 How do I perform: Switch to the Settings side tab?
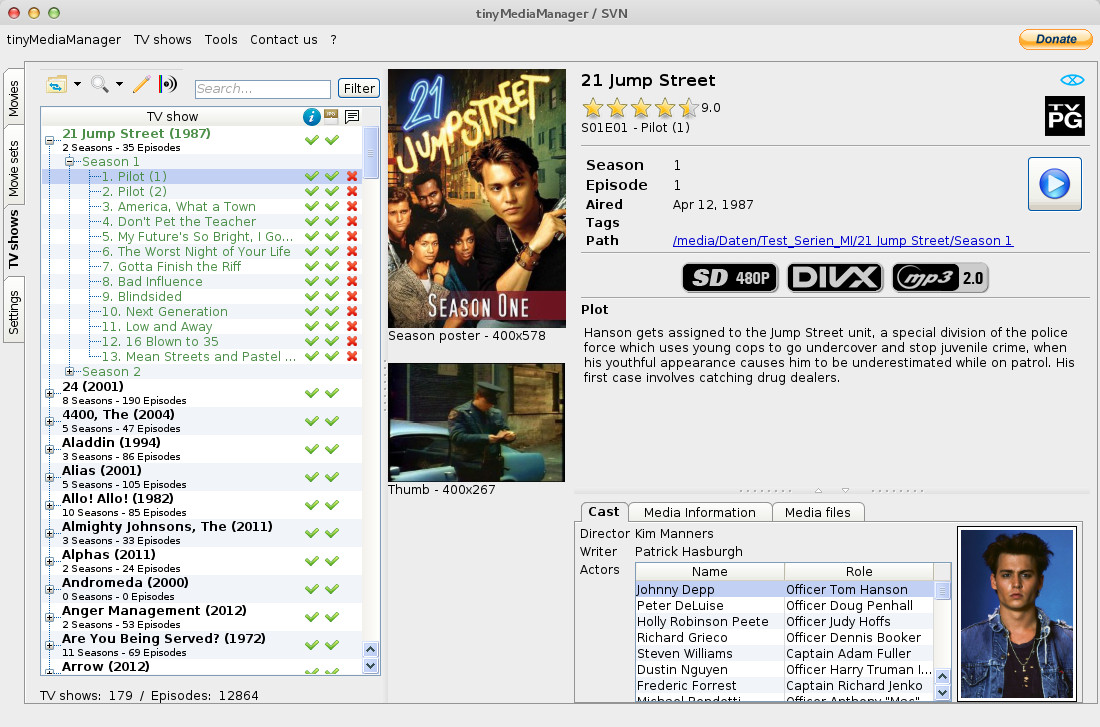13,312
